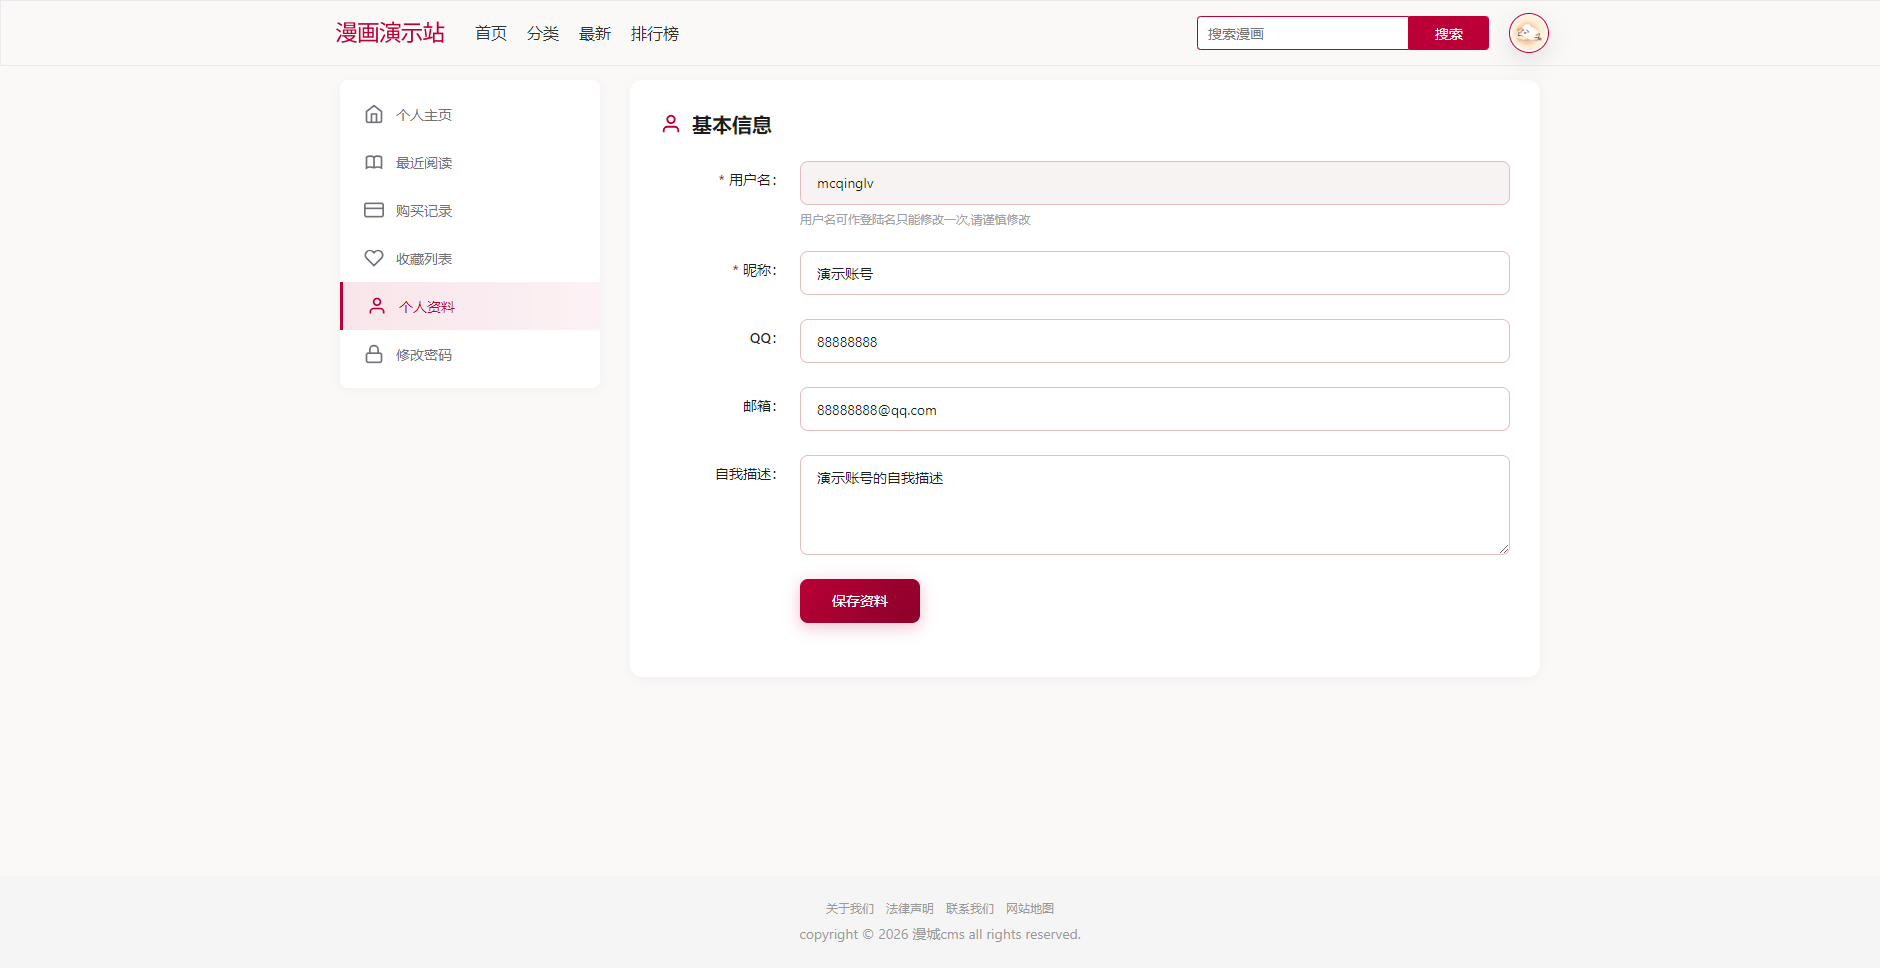Open the 最新 navigation link
1880x968 pixels.
595,33
